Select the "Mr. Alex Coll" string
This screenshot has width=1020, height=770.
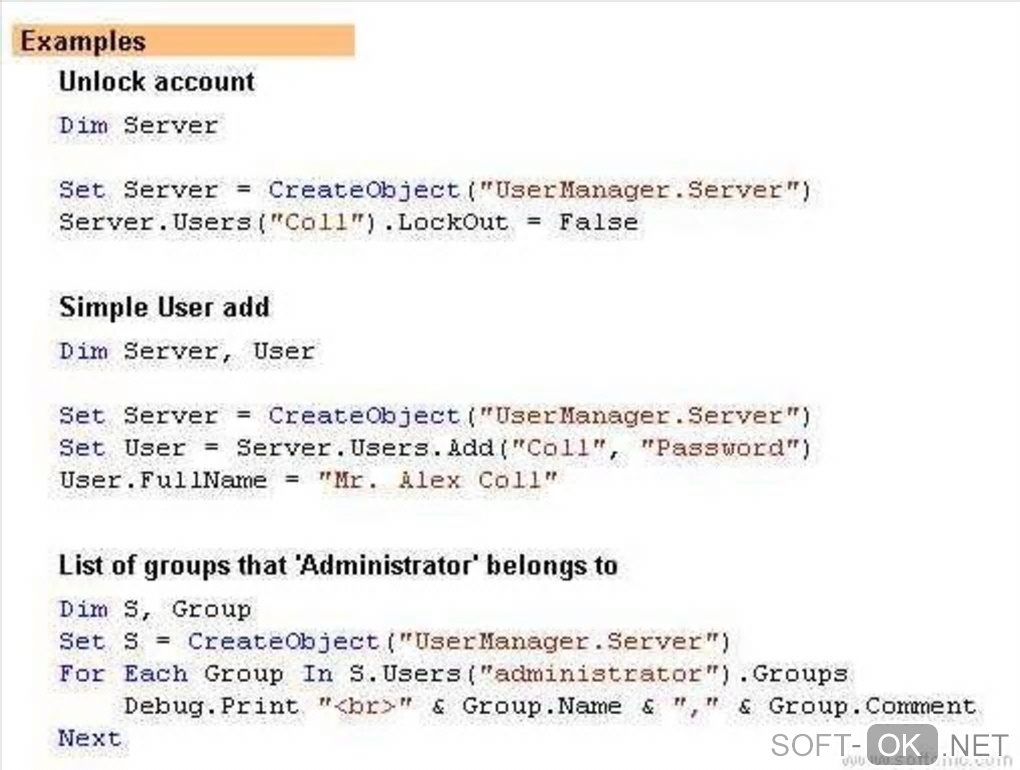click(438, 480)
